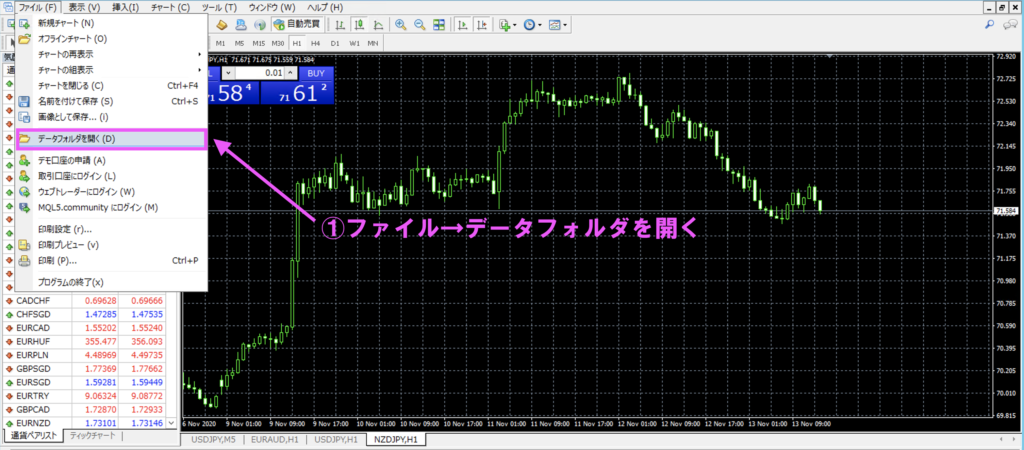The height and width of the screenshot is (450, 1024).
Task: Open the ヘルプ (H) menu
Action: [x=324, y=7]
